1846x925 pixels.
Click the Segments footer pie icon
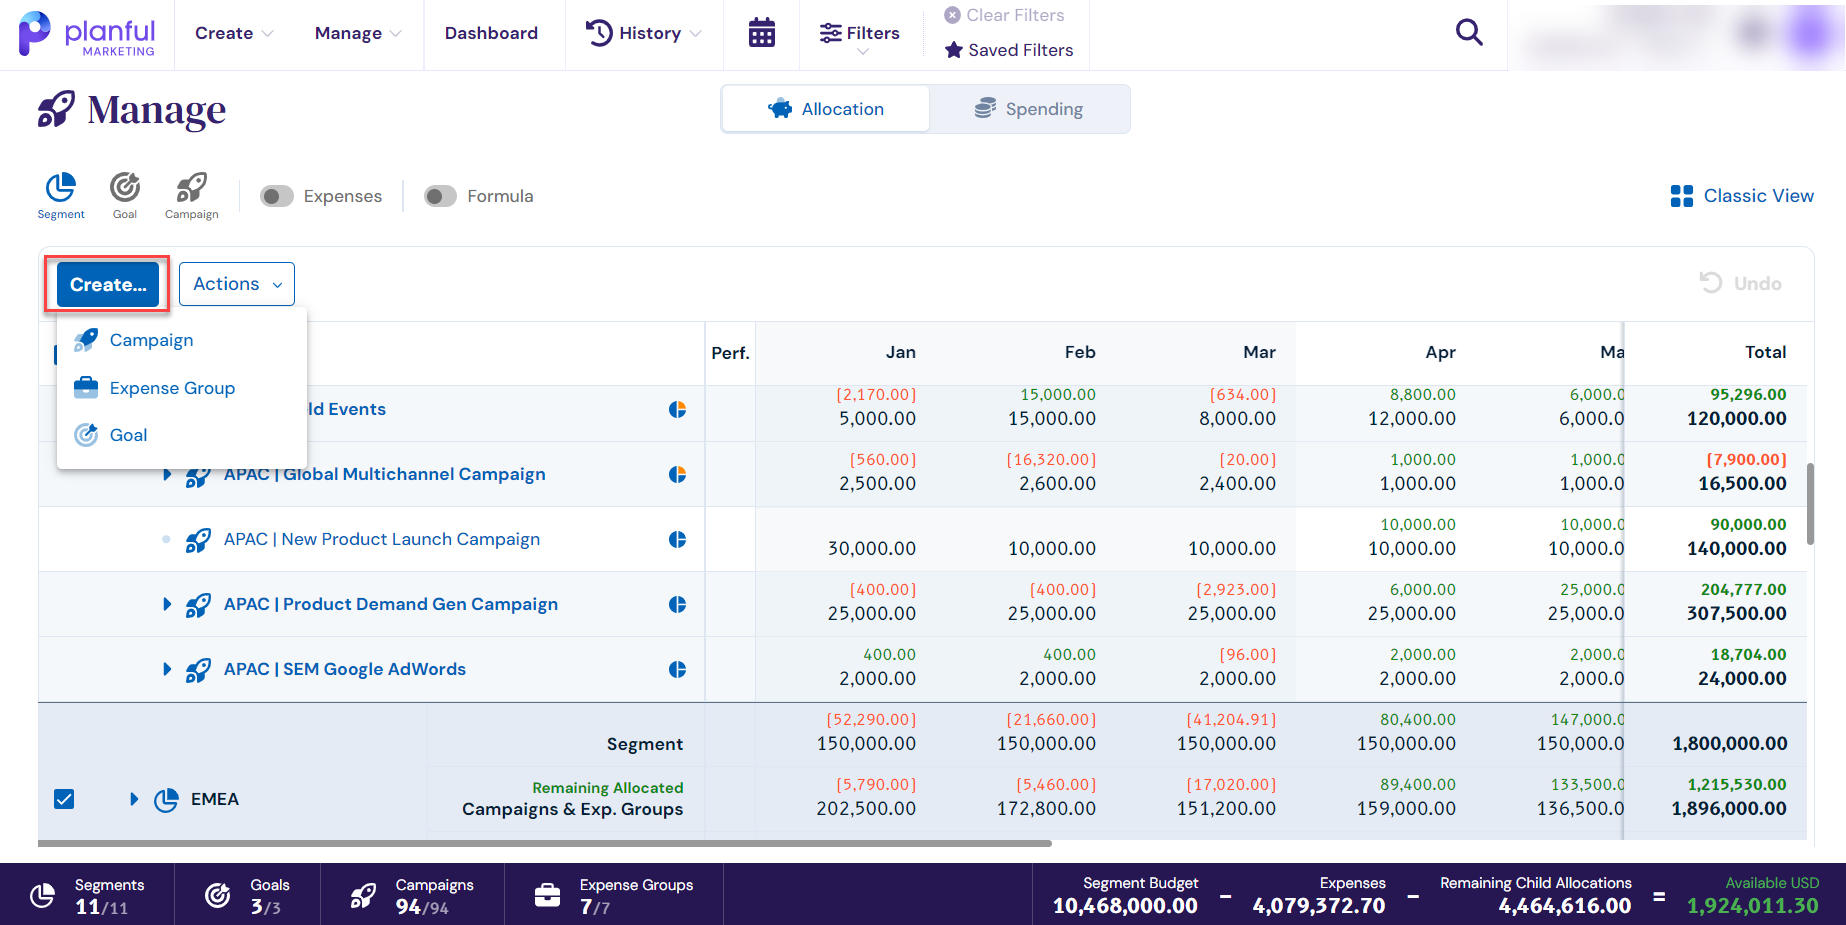pos(42,895)
